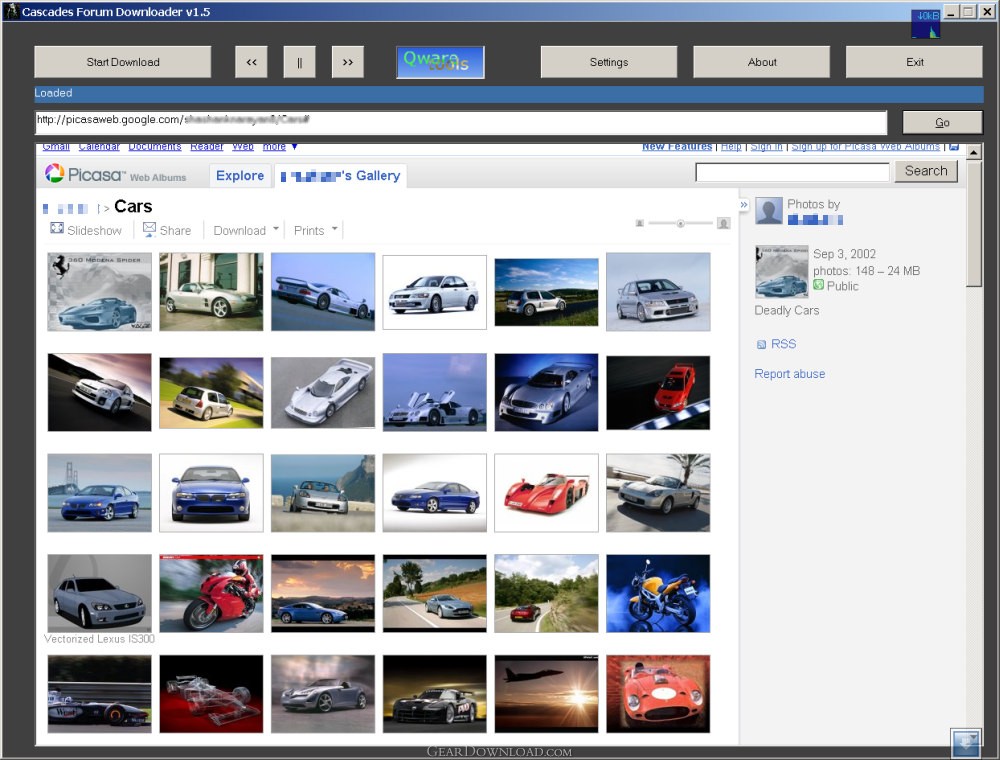This screenshot has height=760, width=1000.
Task: Open the Settings menu button
Action: pyautogui.click(x=608, y=62)
